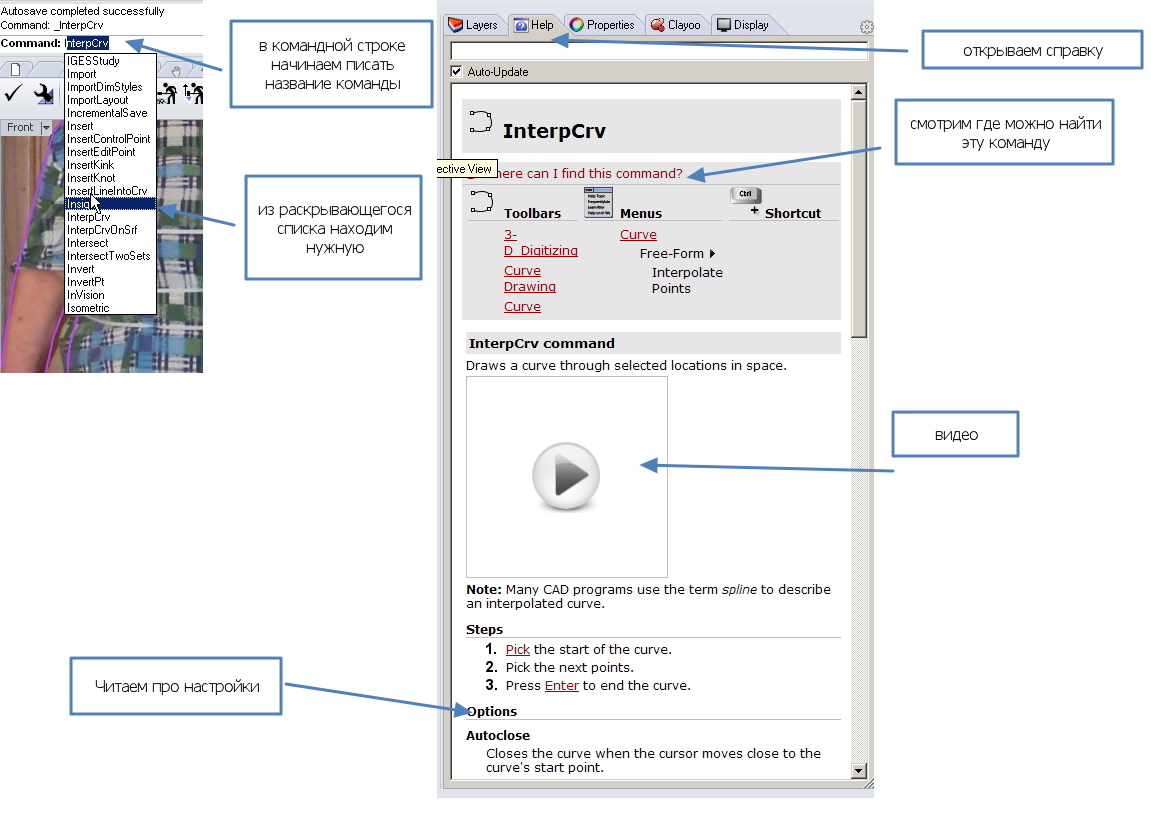Click the 'Command: _InterpCrv' history line
The image size is (1151, 814).
pyautogui.click(x=52, y=25)
